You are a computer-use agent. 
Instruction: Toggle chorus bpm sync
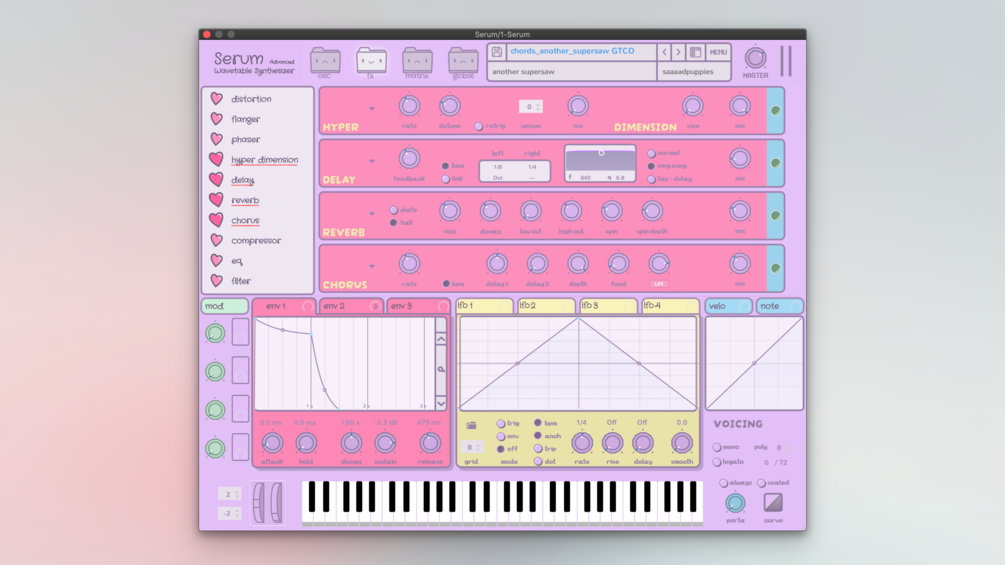pyautogui.click(x=446, y=284)
